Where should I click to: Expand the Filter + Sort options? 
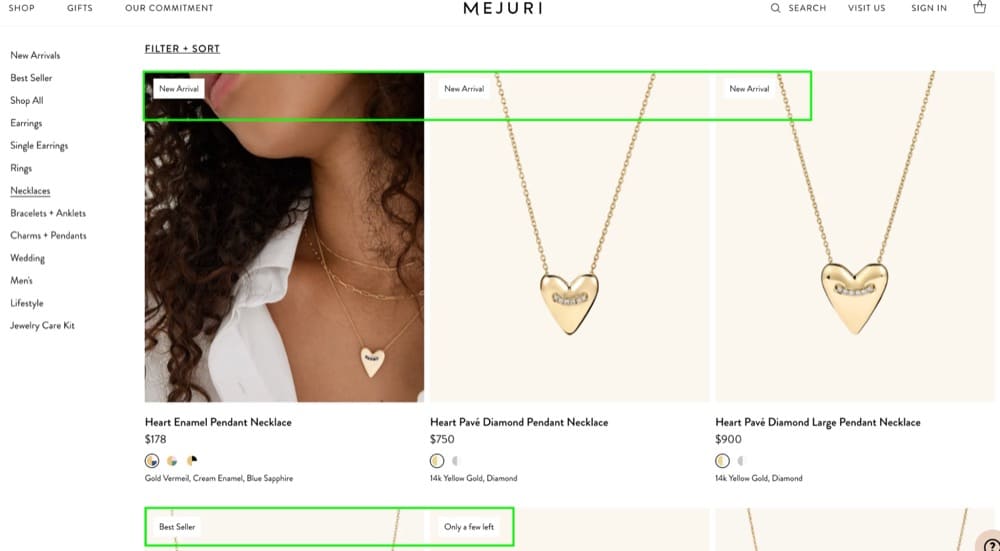(182, 49)
